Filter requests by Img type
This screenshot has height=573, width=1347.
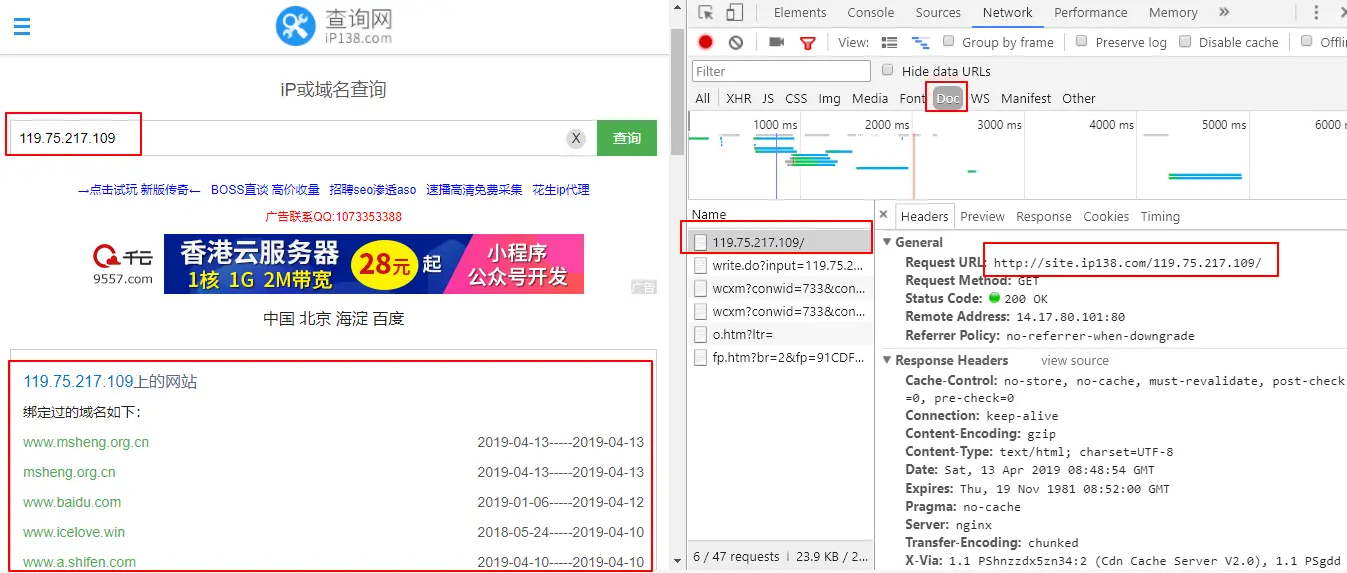(x=829, y=98)
